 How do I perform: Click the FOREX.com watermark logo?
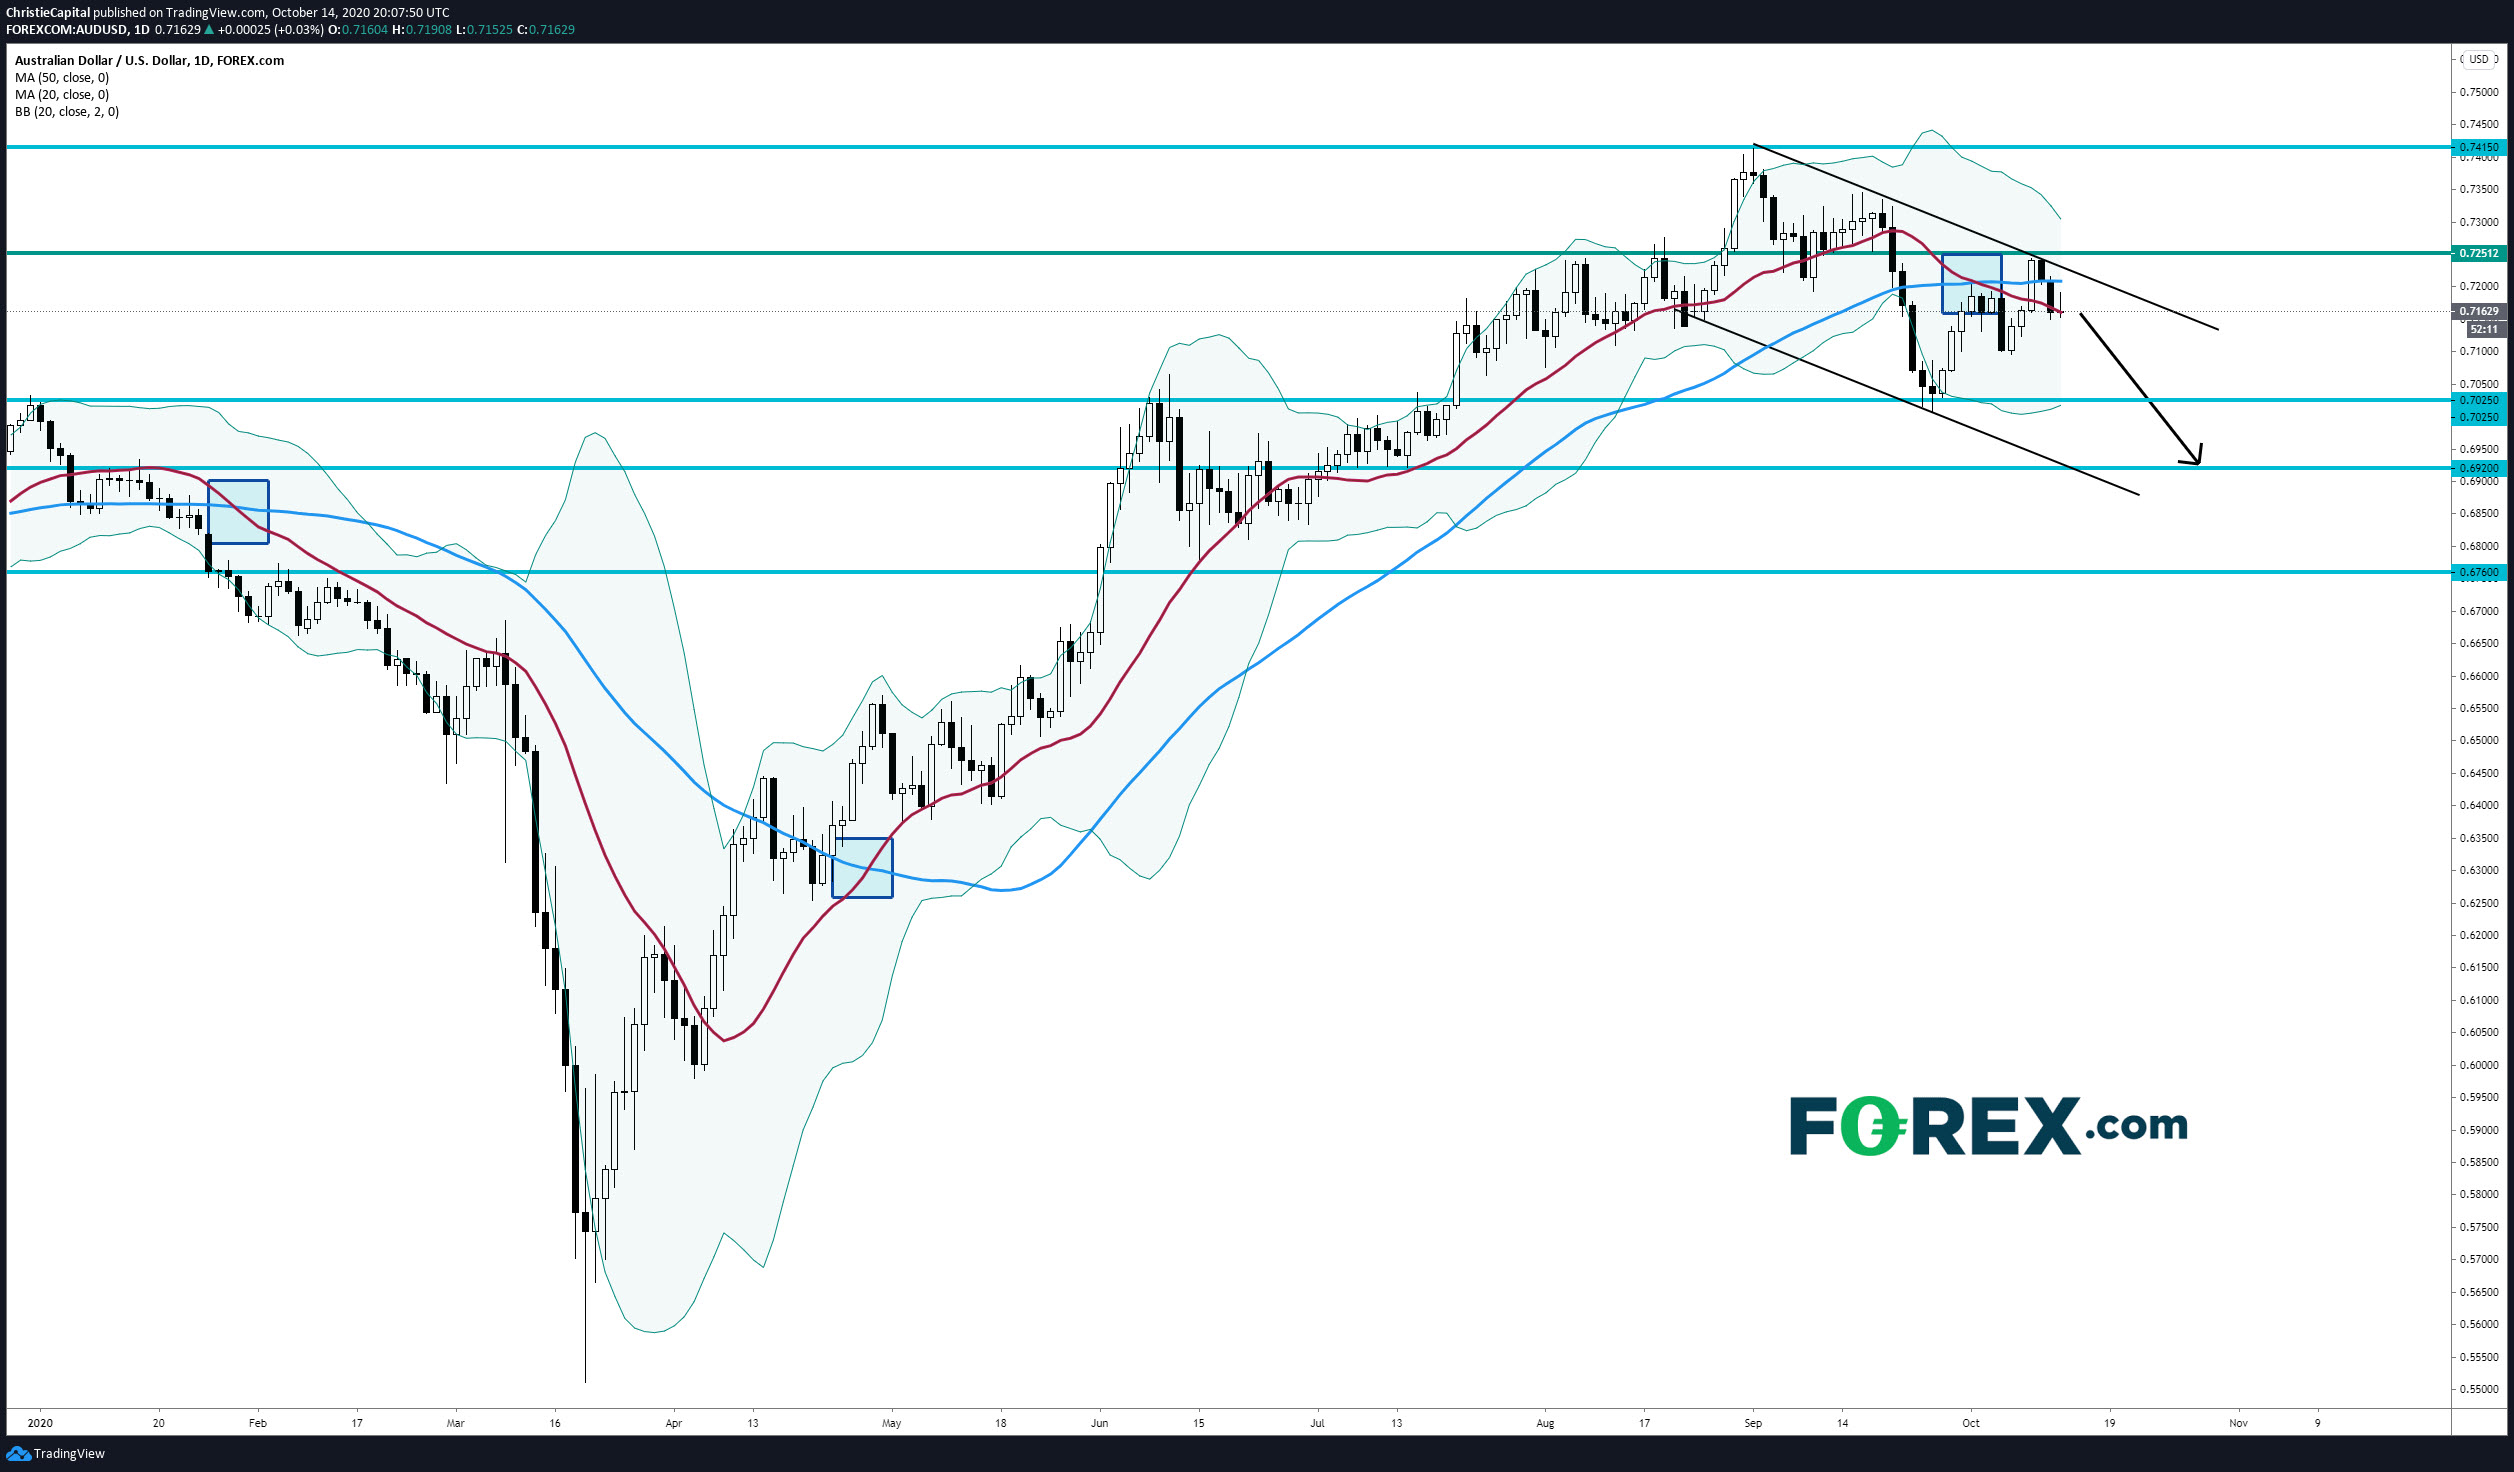click(1987, 1126)
